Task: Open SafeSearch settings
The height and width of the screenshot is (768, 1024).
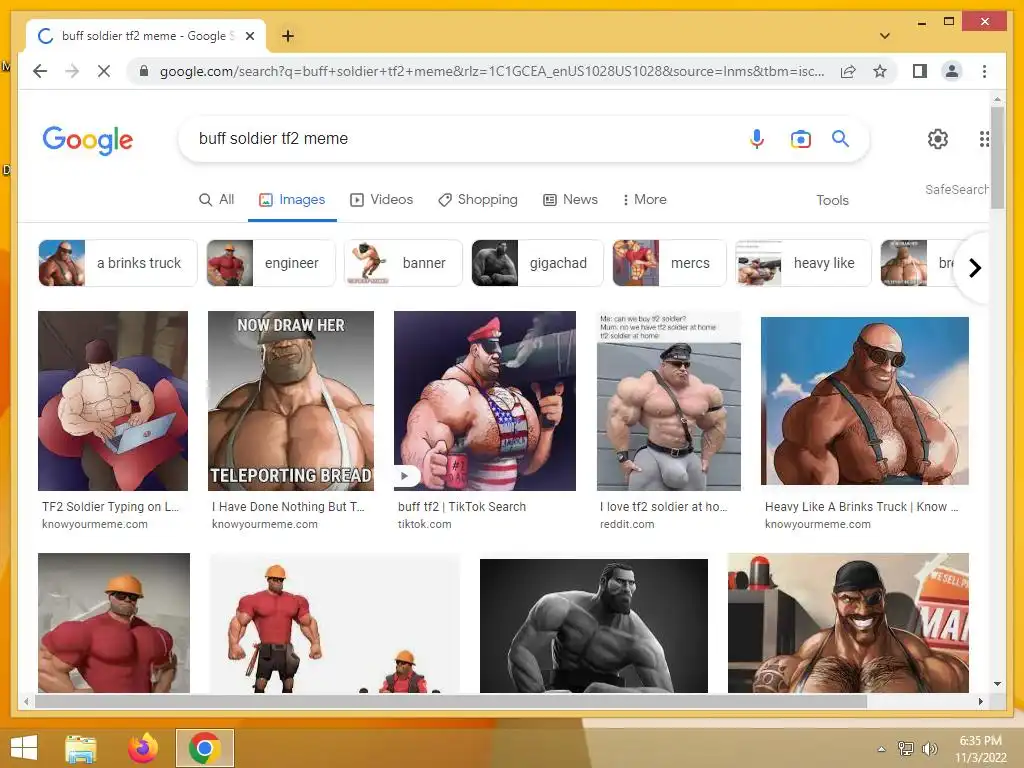Action: [956, 189]
